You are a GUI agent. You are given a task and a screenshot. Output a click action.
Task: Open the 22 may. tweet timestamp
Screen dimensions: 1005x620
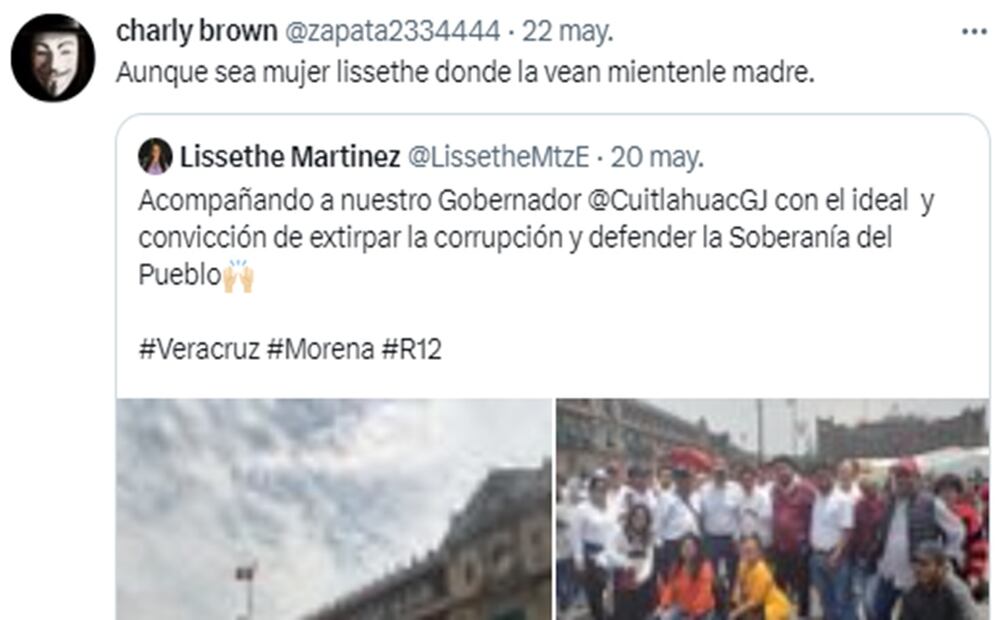[567, 31]
